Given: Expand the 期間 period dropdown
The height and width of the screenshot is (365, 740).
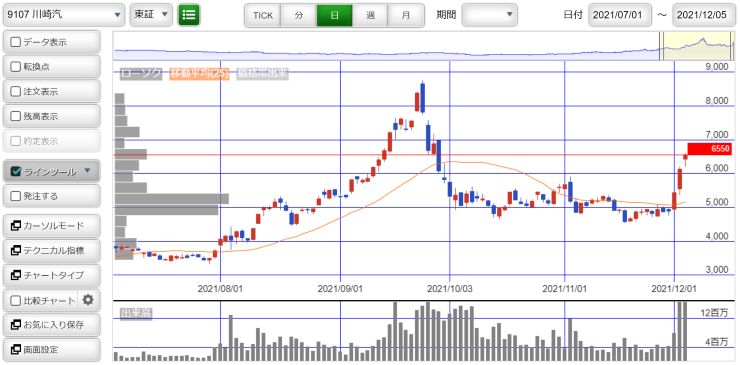Looking at the screenshot, I should (x=489, y=15).
